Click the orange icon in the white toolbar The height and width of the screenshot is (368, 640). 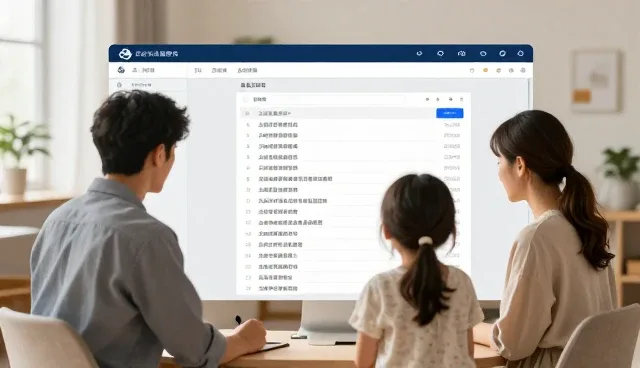click(485, 70)
